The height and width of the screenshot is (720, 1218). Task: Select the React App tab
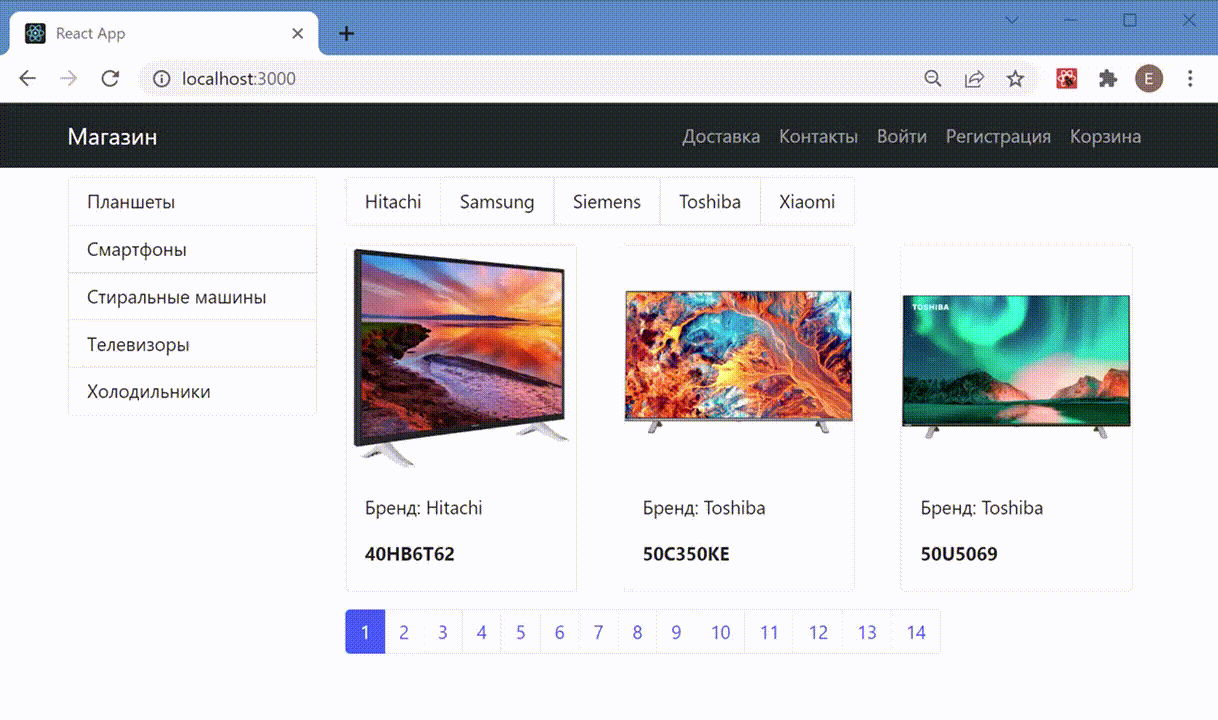[x=164, y=33]
